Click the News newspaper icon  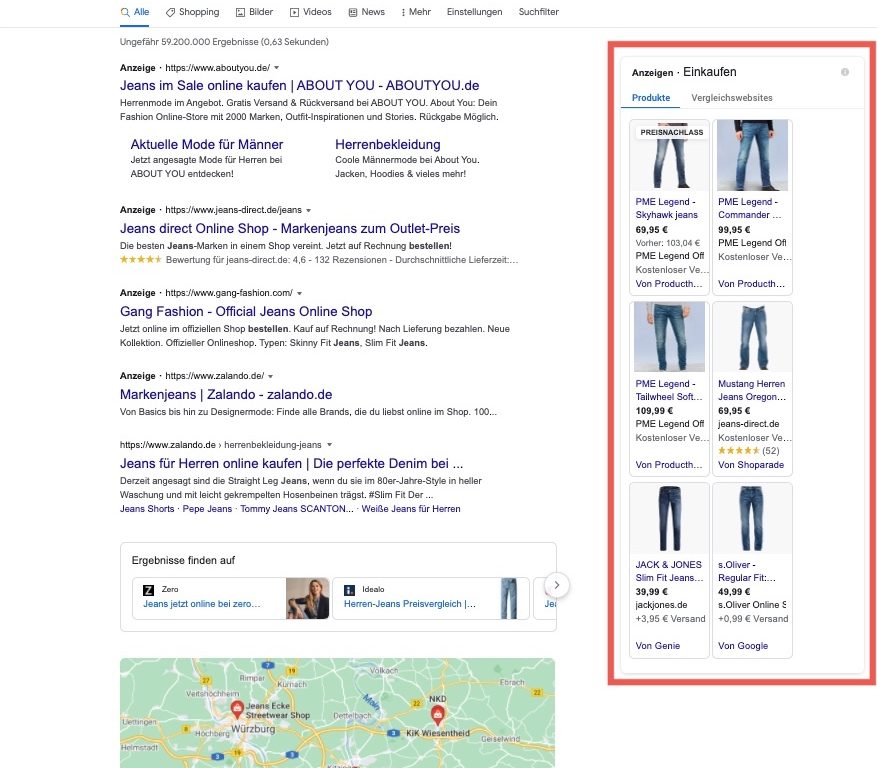353,12
